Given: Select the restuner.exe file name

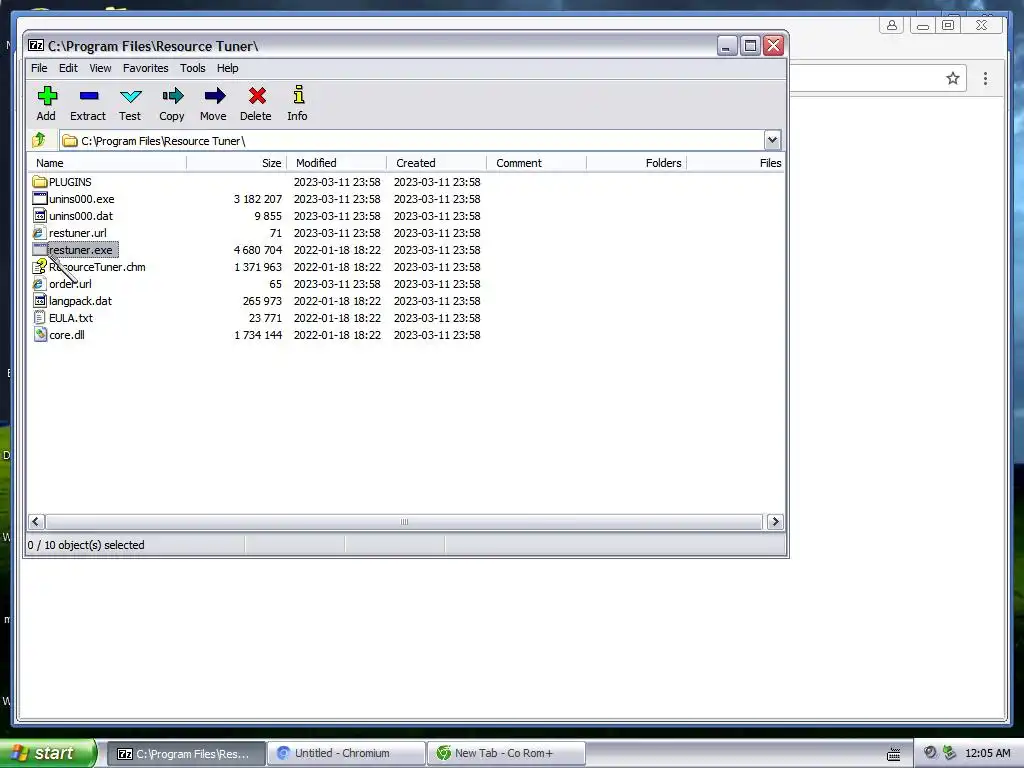Looking at the screenshot, I should (80, 249).
